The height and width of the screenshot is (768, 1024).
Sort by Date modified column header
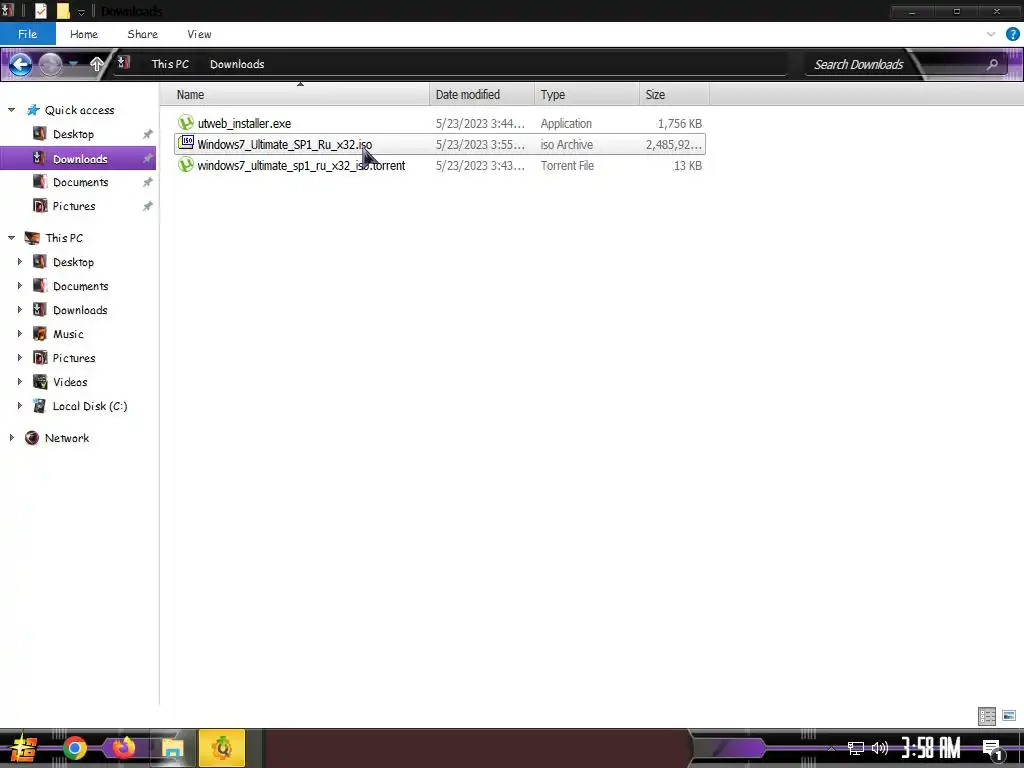[482, 95]
